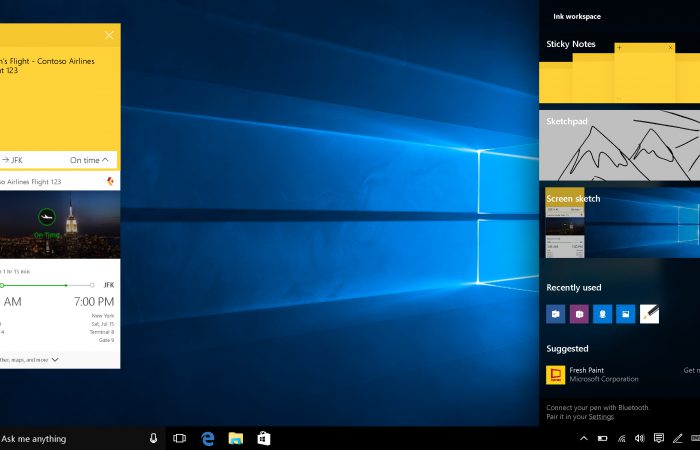Click the Gate 9 text
700x450 pixels.
click(106, 340)
